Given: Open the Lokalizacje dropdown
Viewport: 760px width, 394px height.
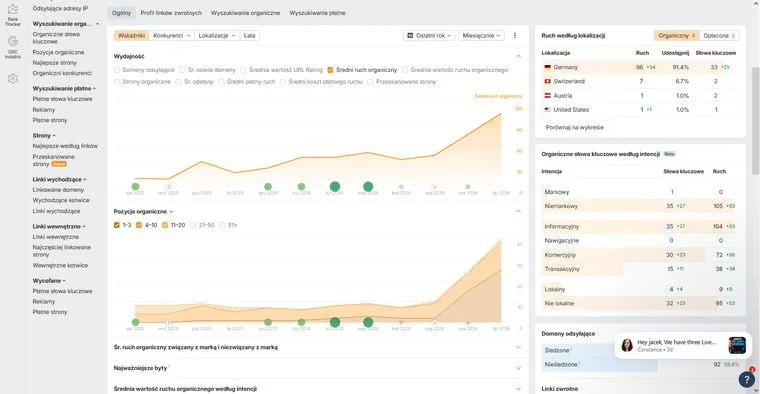Looking at the screenshot, I should click(217, 35).
